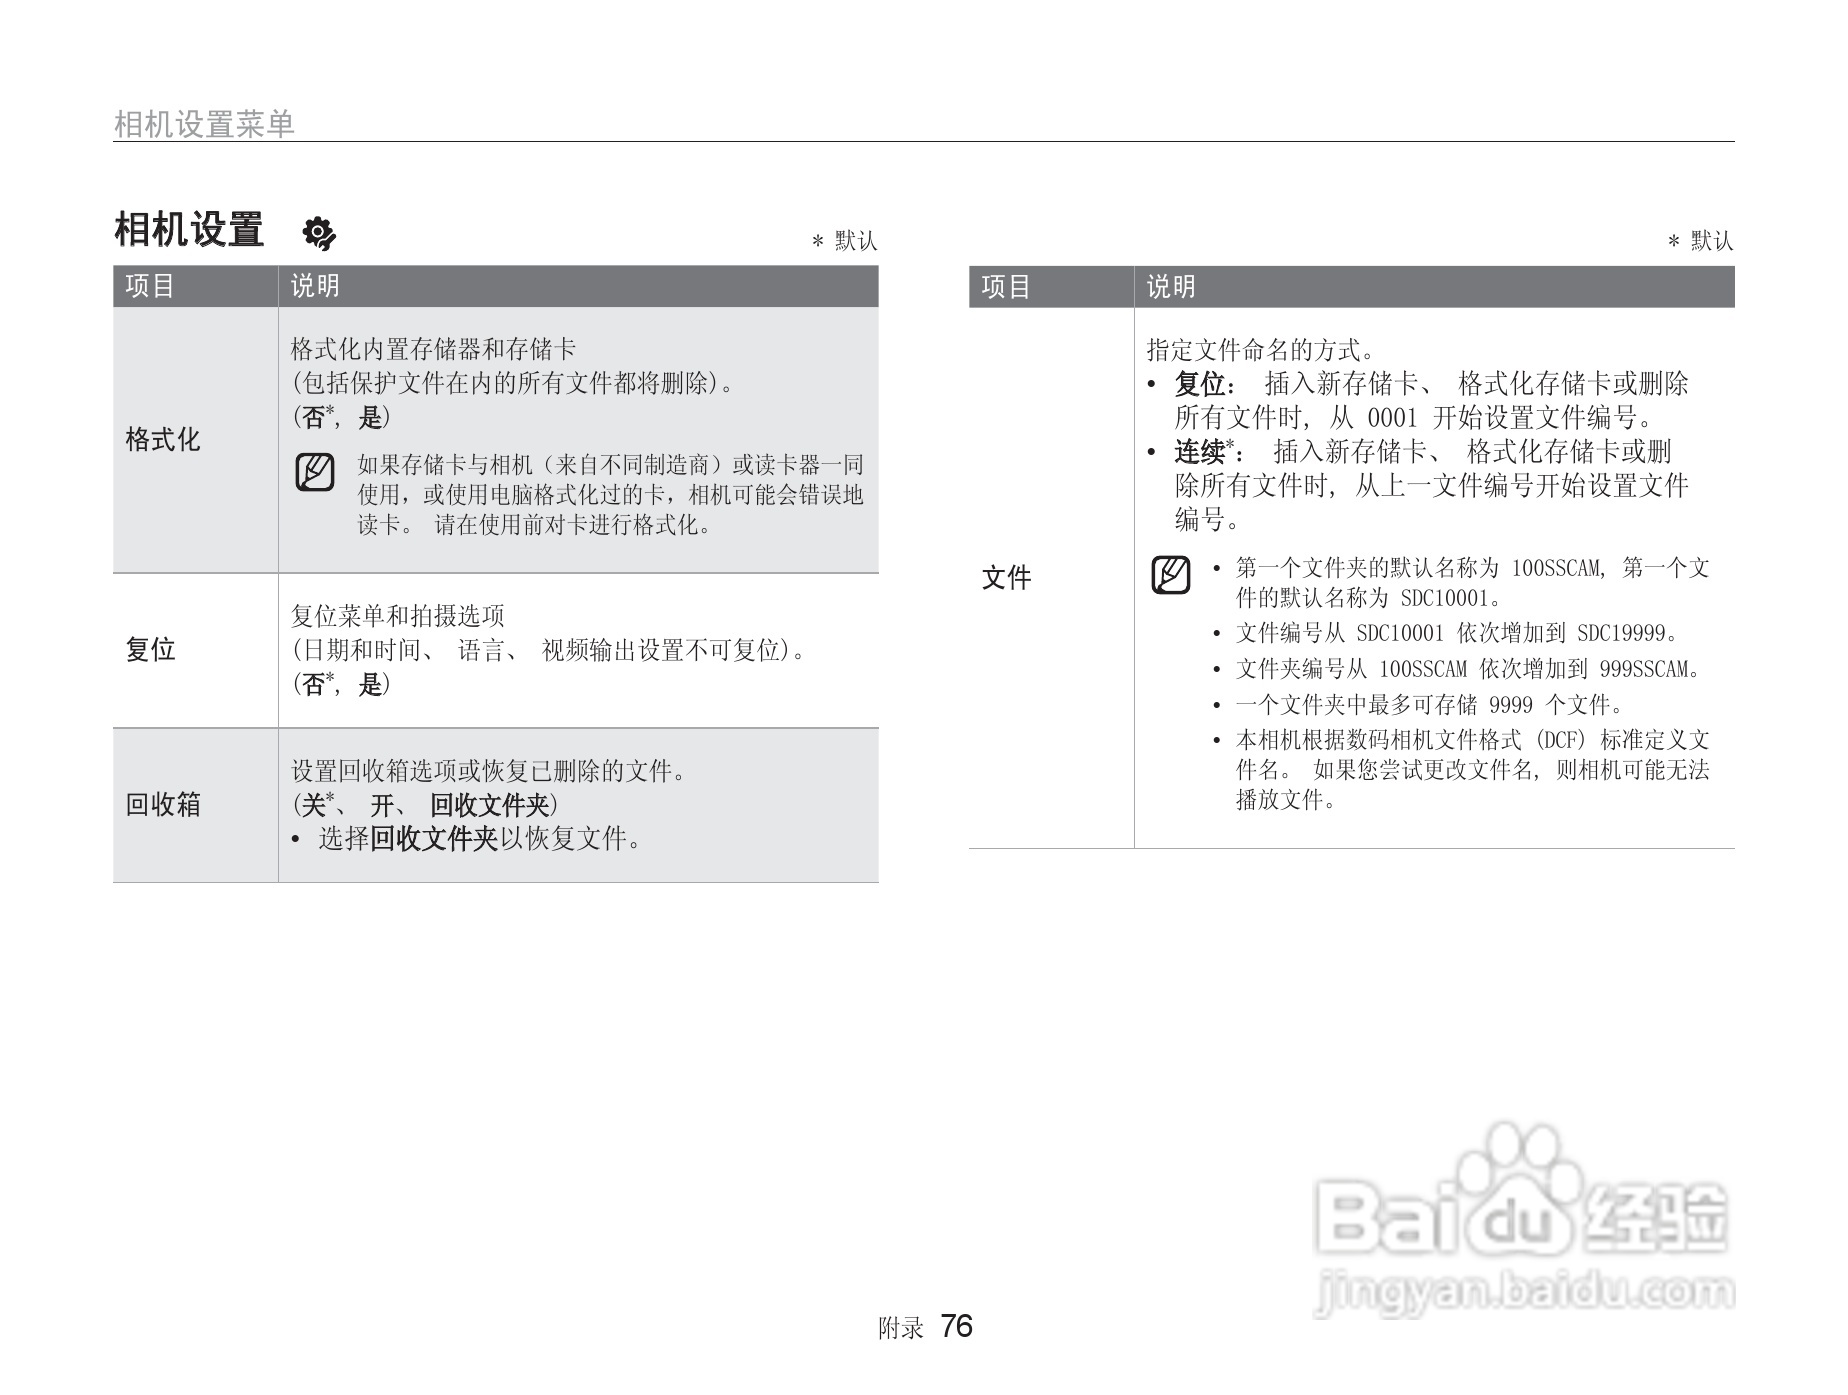The width and height of the screenshot is (1848, 1395).
Task: Click the note icon in the 文件 row
Action: click(x=1171, y=575)
